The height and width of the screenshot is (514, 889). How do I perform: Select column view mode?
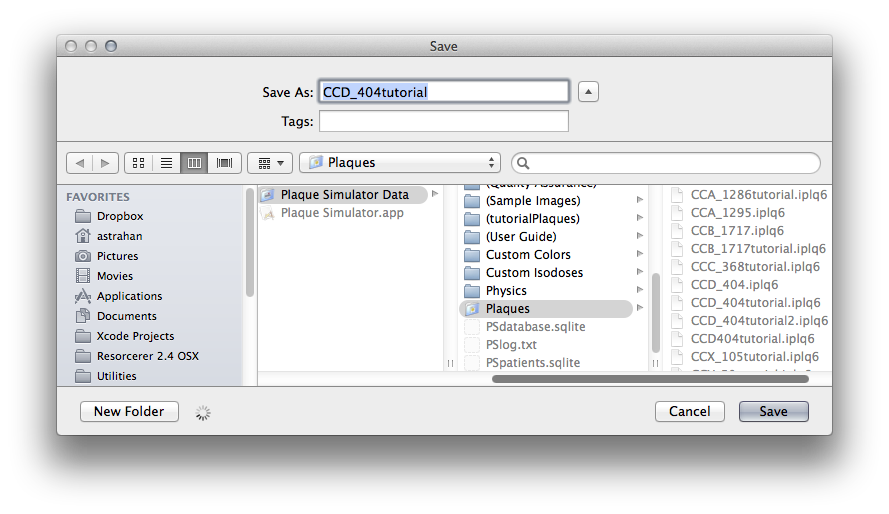pyautogui.click(x=195, y=162)
